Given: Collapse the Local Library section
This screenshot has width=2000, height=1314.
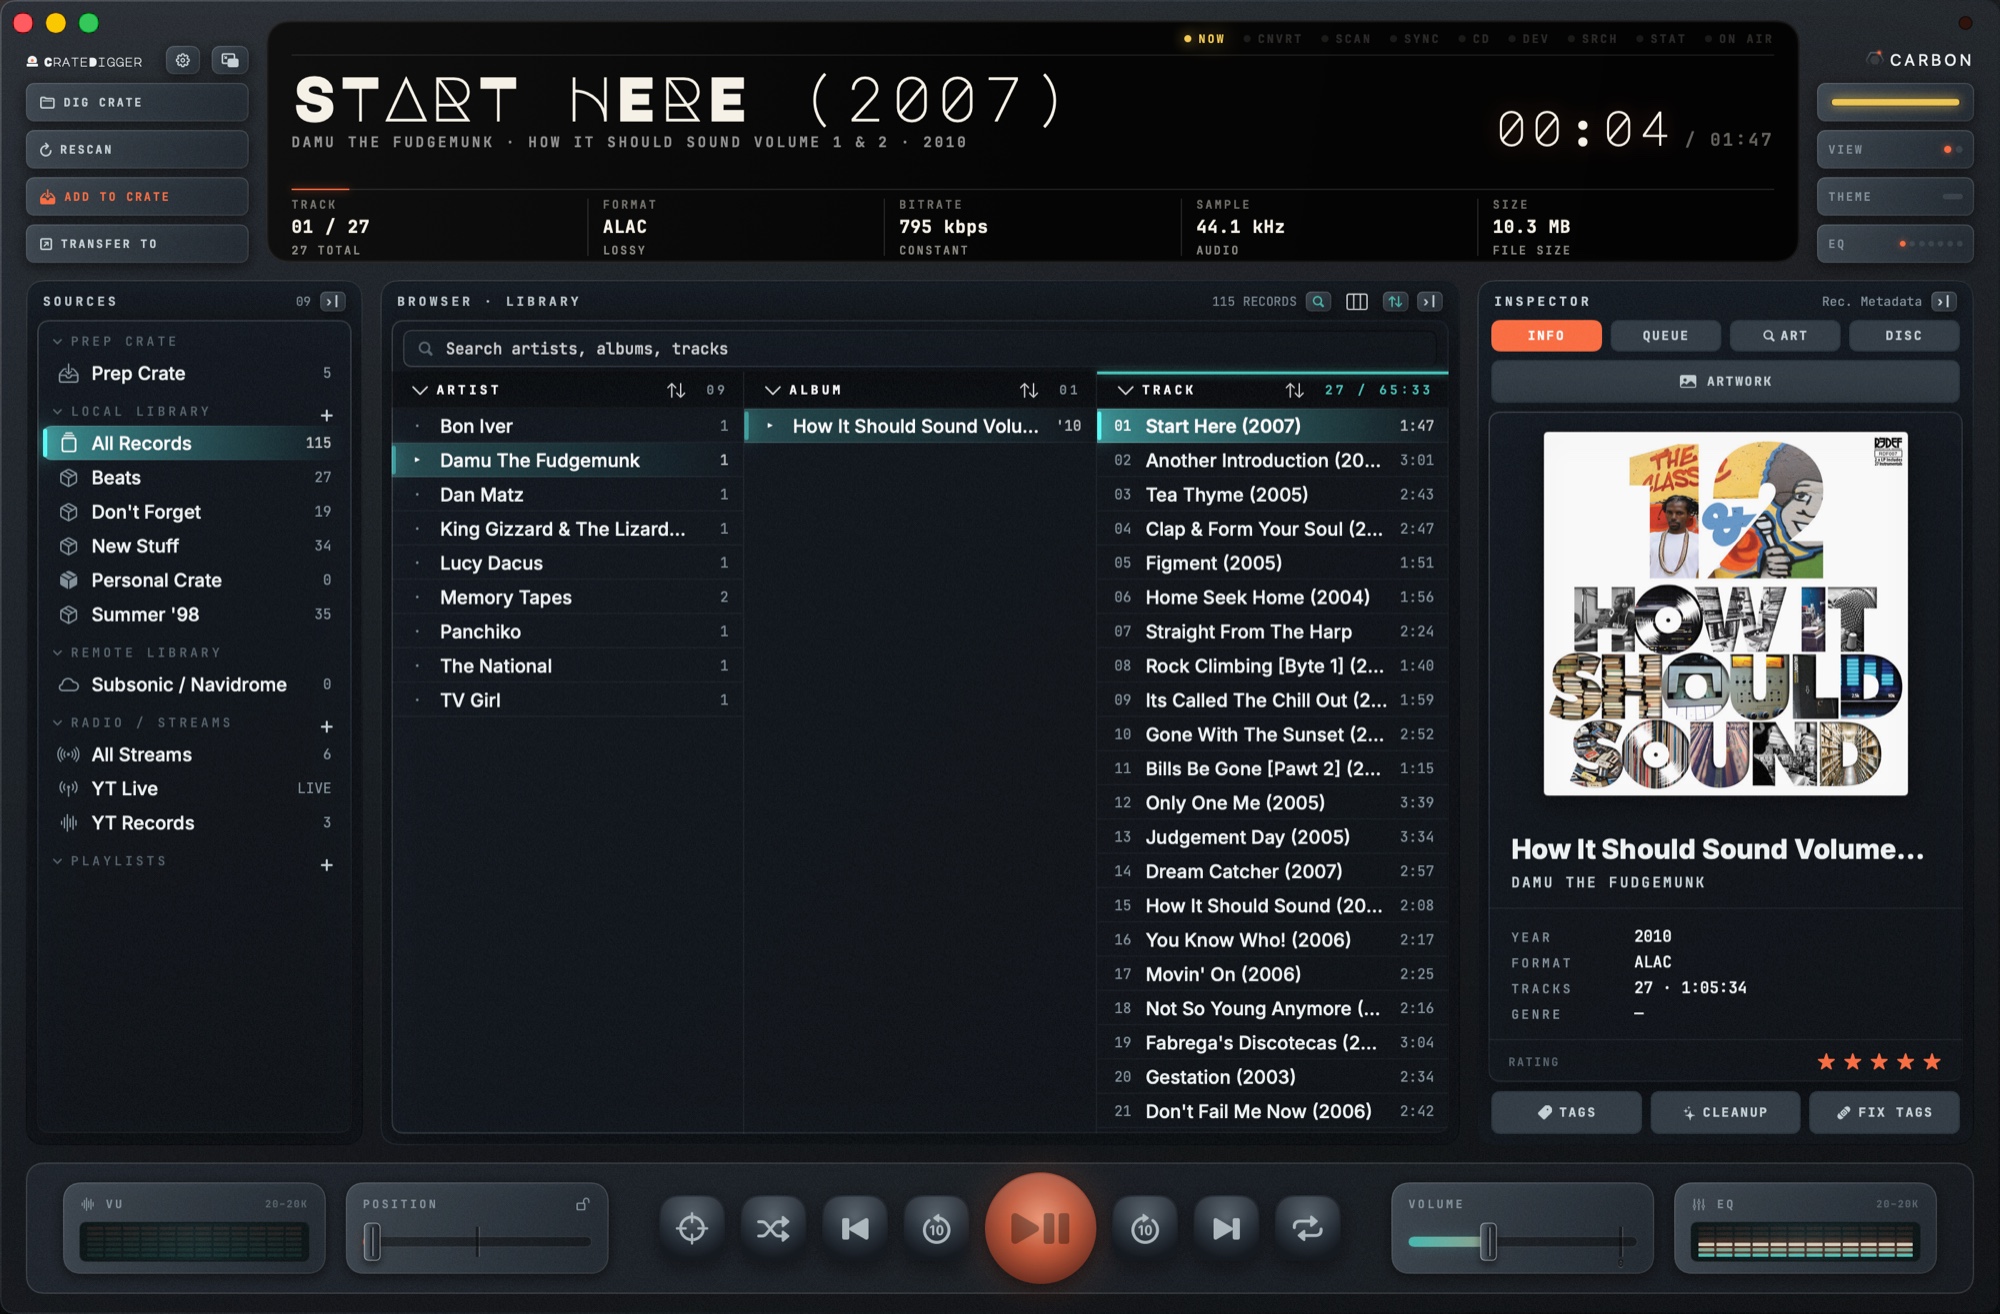Looking at the screenshot, I should pos(58,411).
